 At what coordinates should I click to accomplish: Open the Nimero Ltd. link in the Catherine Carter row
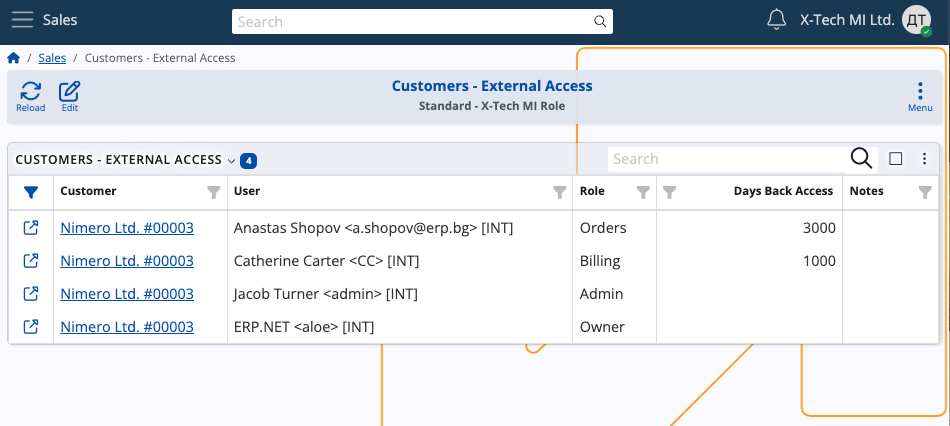(127, 261)
